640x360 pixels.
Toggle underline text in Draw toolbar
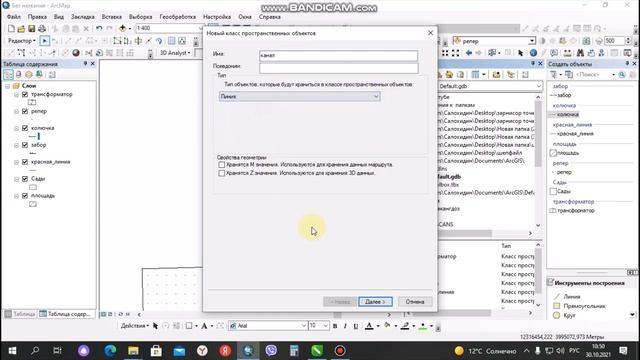[x=356, y=326]
